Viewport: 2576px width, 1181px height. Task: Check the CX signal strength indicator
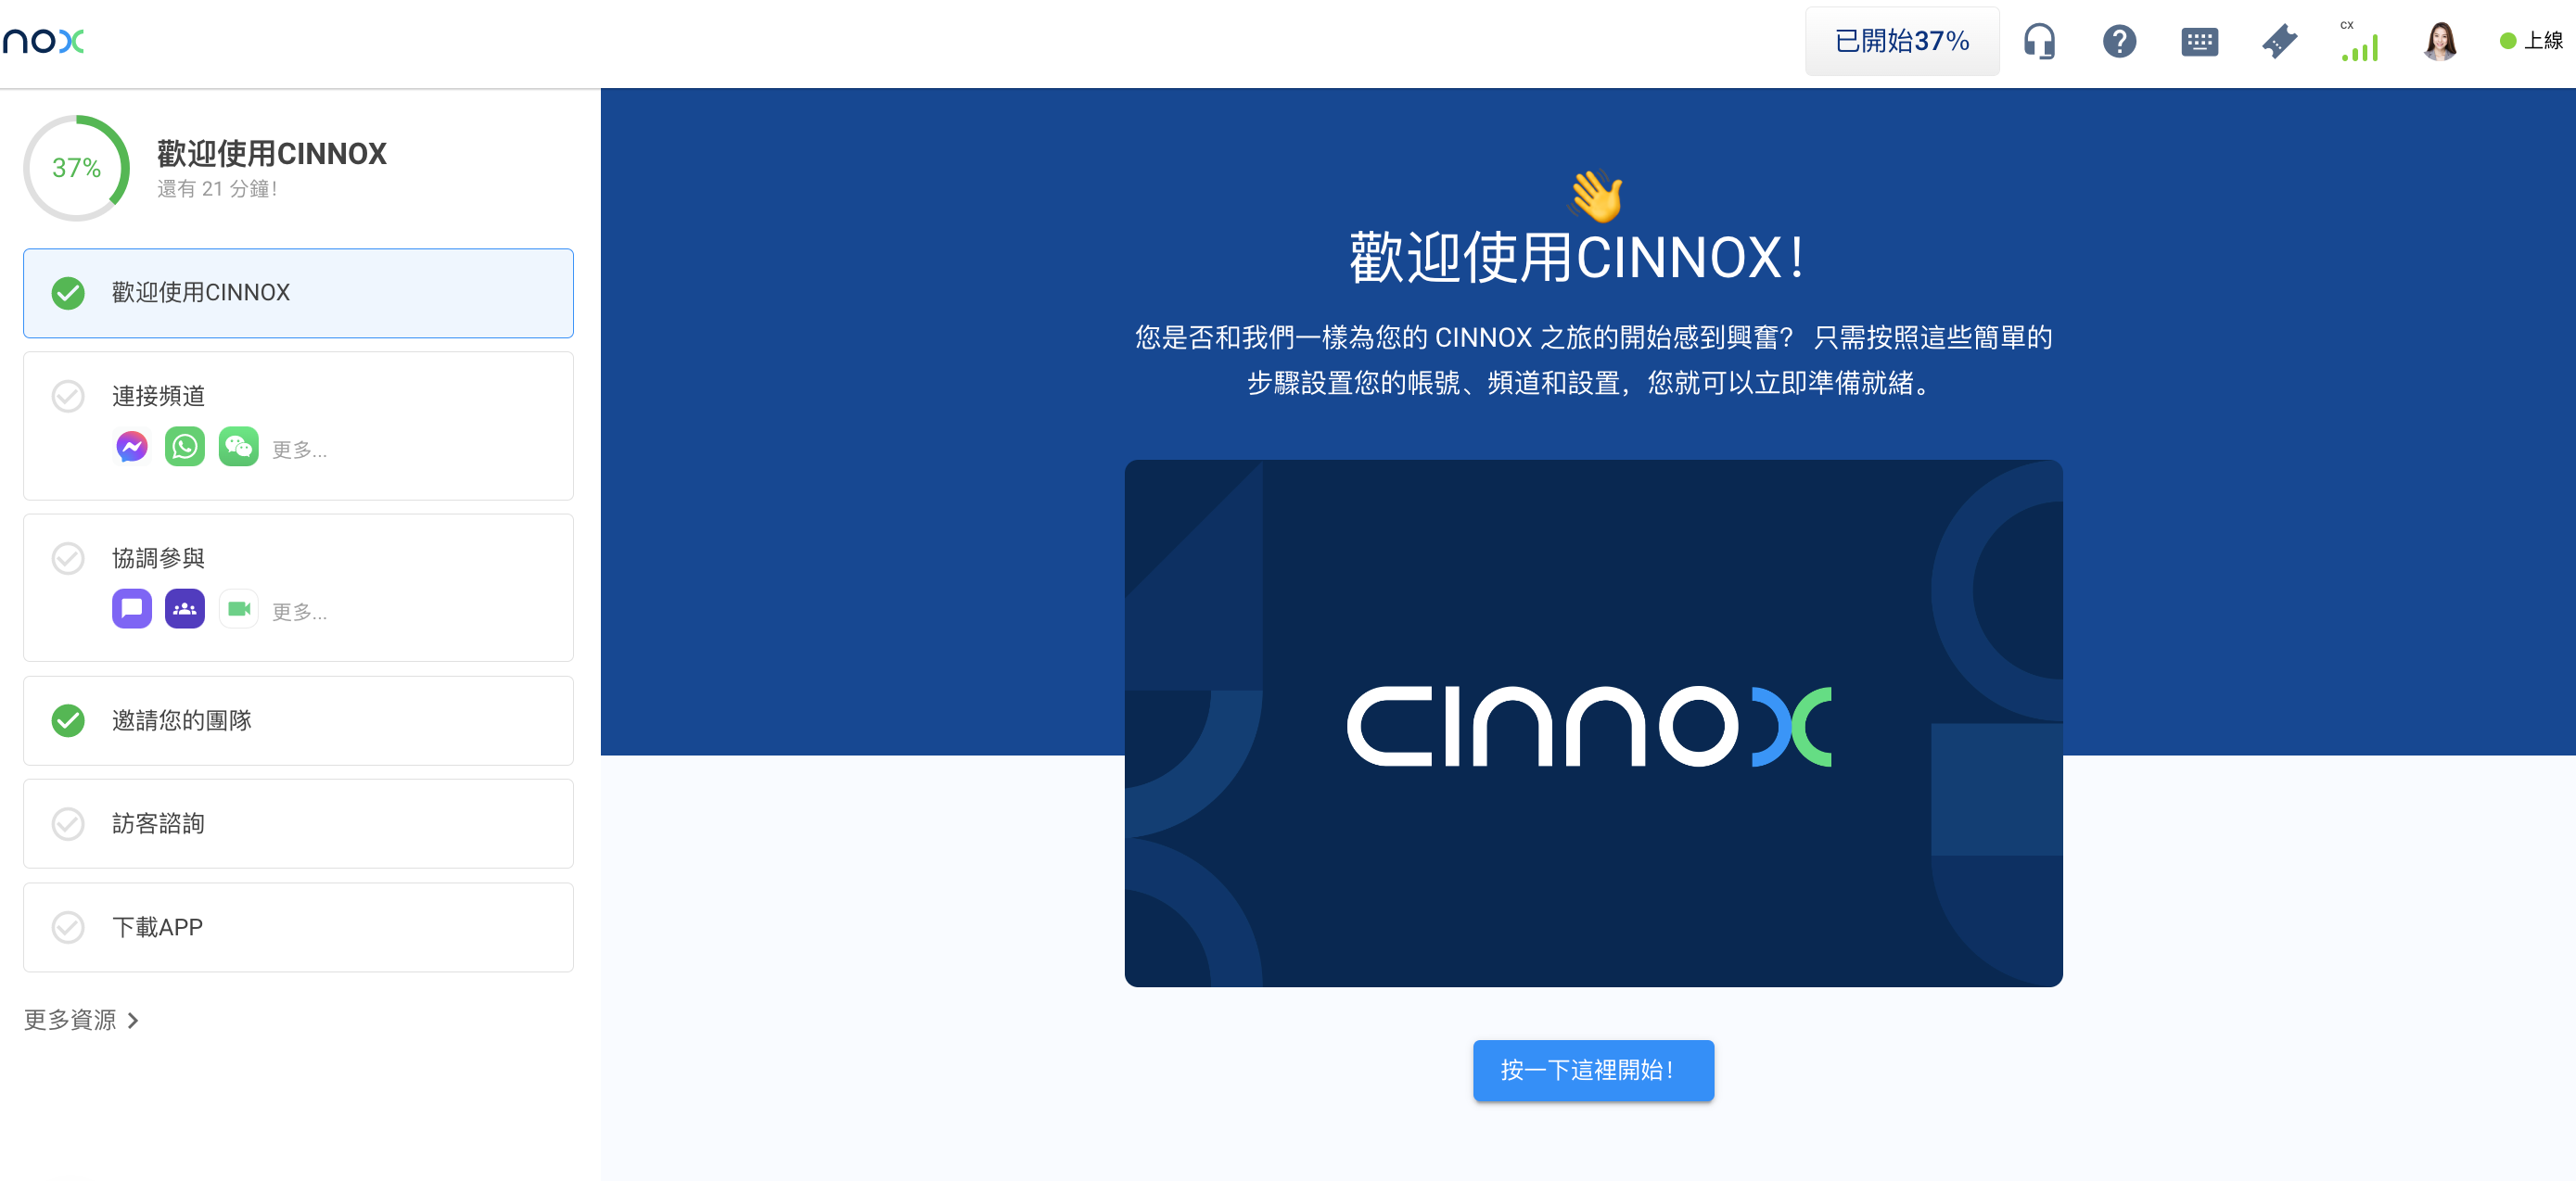click(2359, 42)
